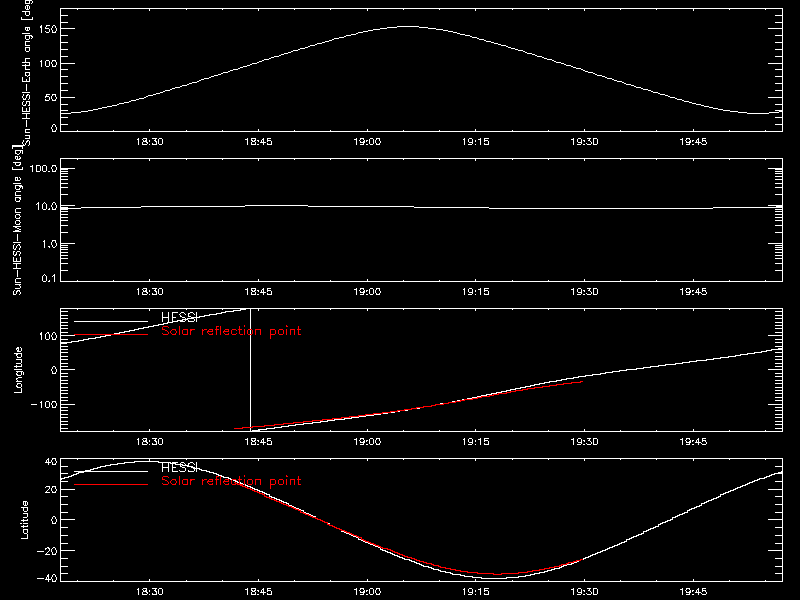
Task: Click the 10.0 tick on the Moon angle plot
Action: (x=47, y=207)
